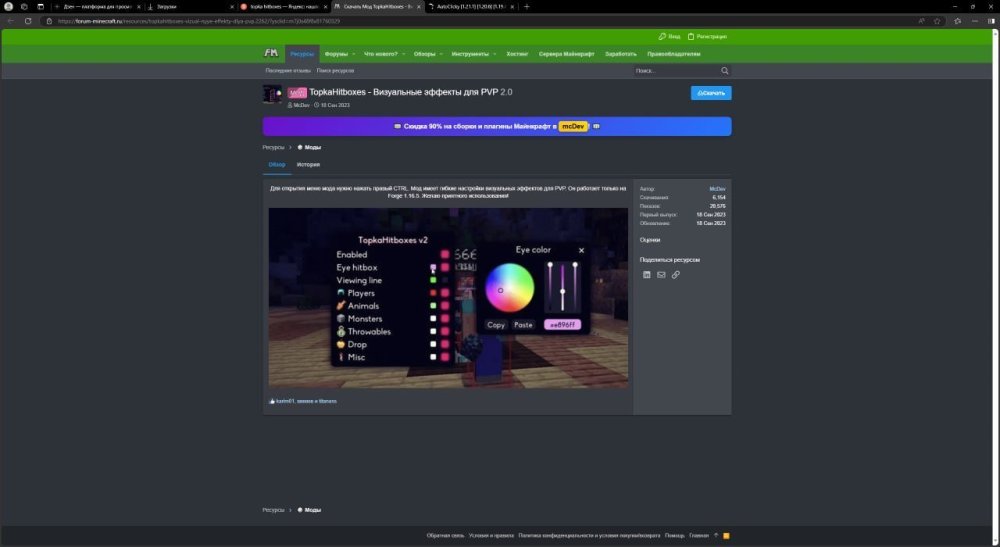Open the TopkaHitboxes v2 screenshot image
The height and width of the screenshot is (547, 1000).
[x=448, y=298]
